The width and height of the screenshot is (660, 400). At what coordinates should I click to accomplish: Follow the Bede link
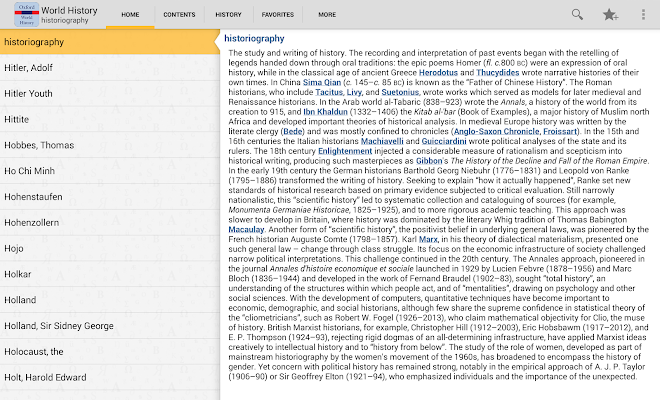[x=293, y=131]
